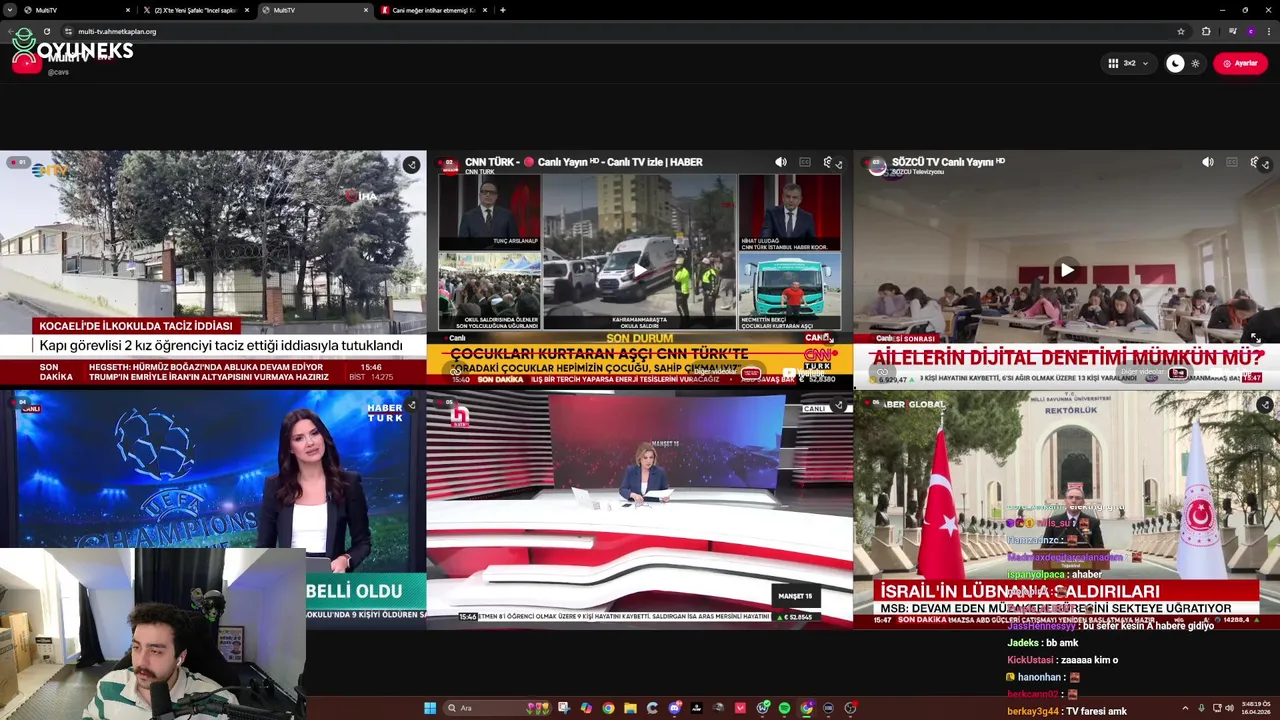
Task: Mute the SÖZCÜ TV stream volume icon
Action: 1208,162
